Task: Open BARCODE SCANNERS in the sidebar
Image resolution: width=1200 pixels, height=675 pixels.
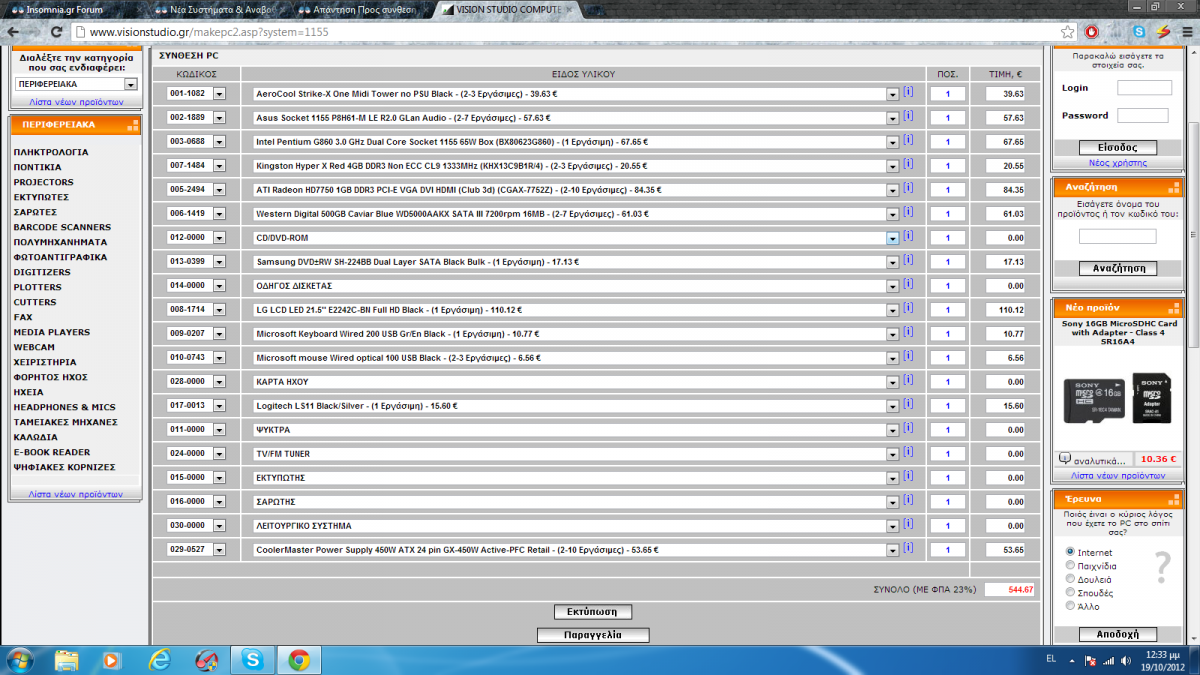Action: point(62,227)
